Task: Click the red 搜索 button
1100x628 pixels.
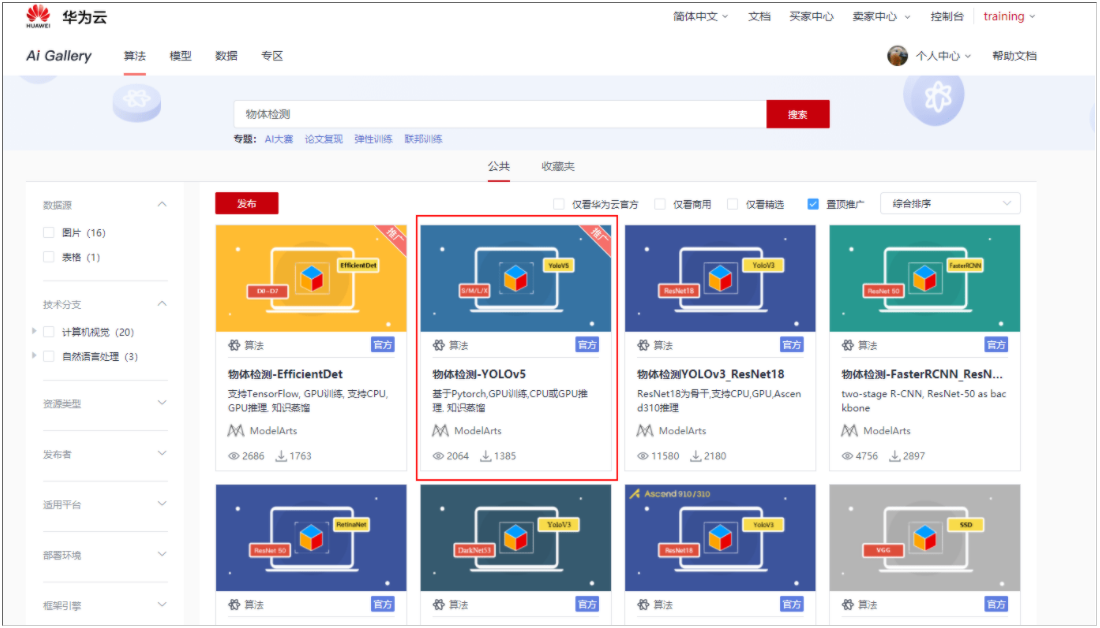Action: 798,114
